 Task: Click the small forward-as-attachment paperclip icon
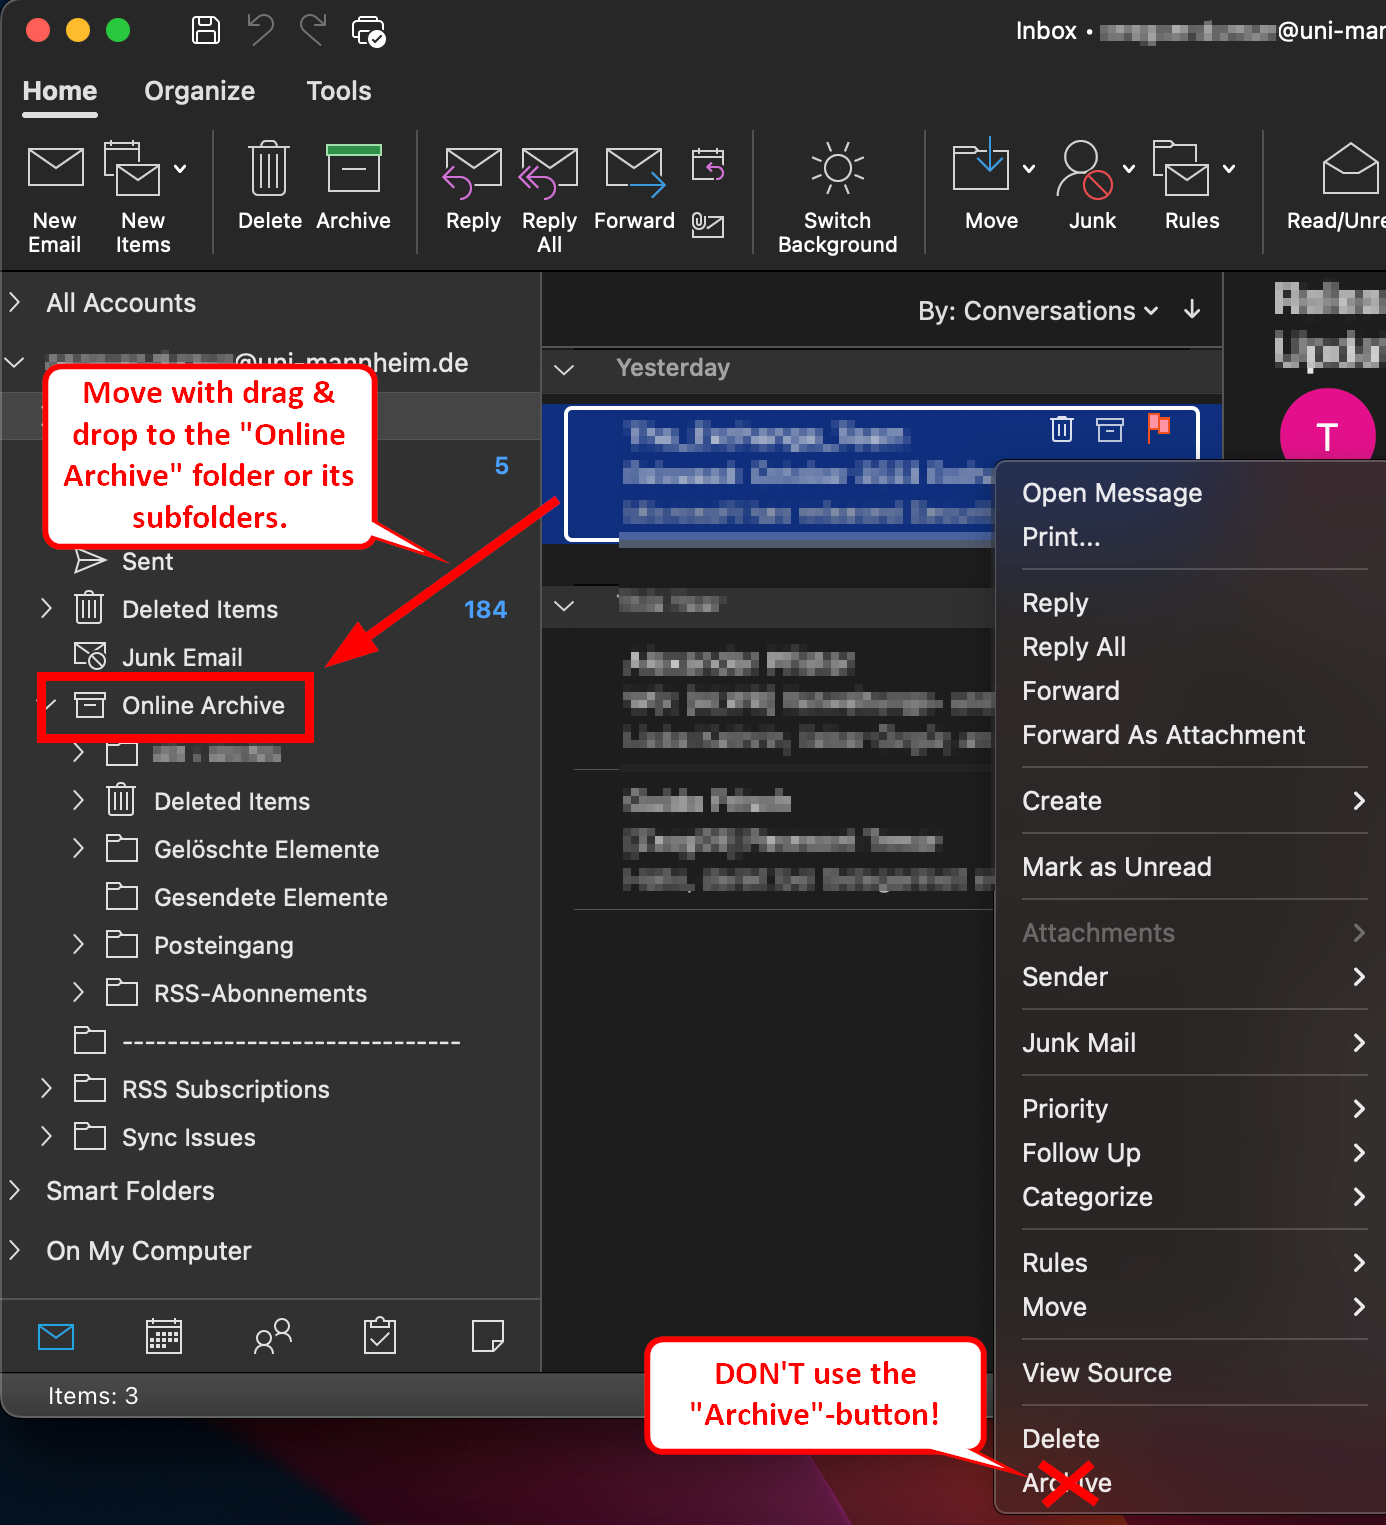coord(708,225)
